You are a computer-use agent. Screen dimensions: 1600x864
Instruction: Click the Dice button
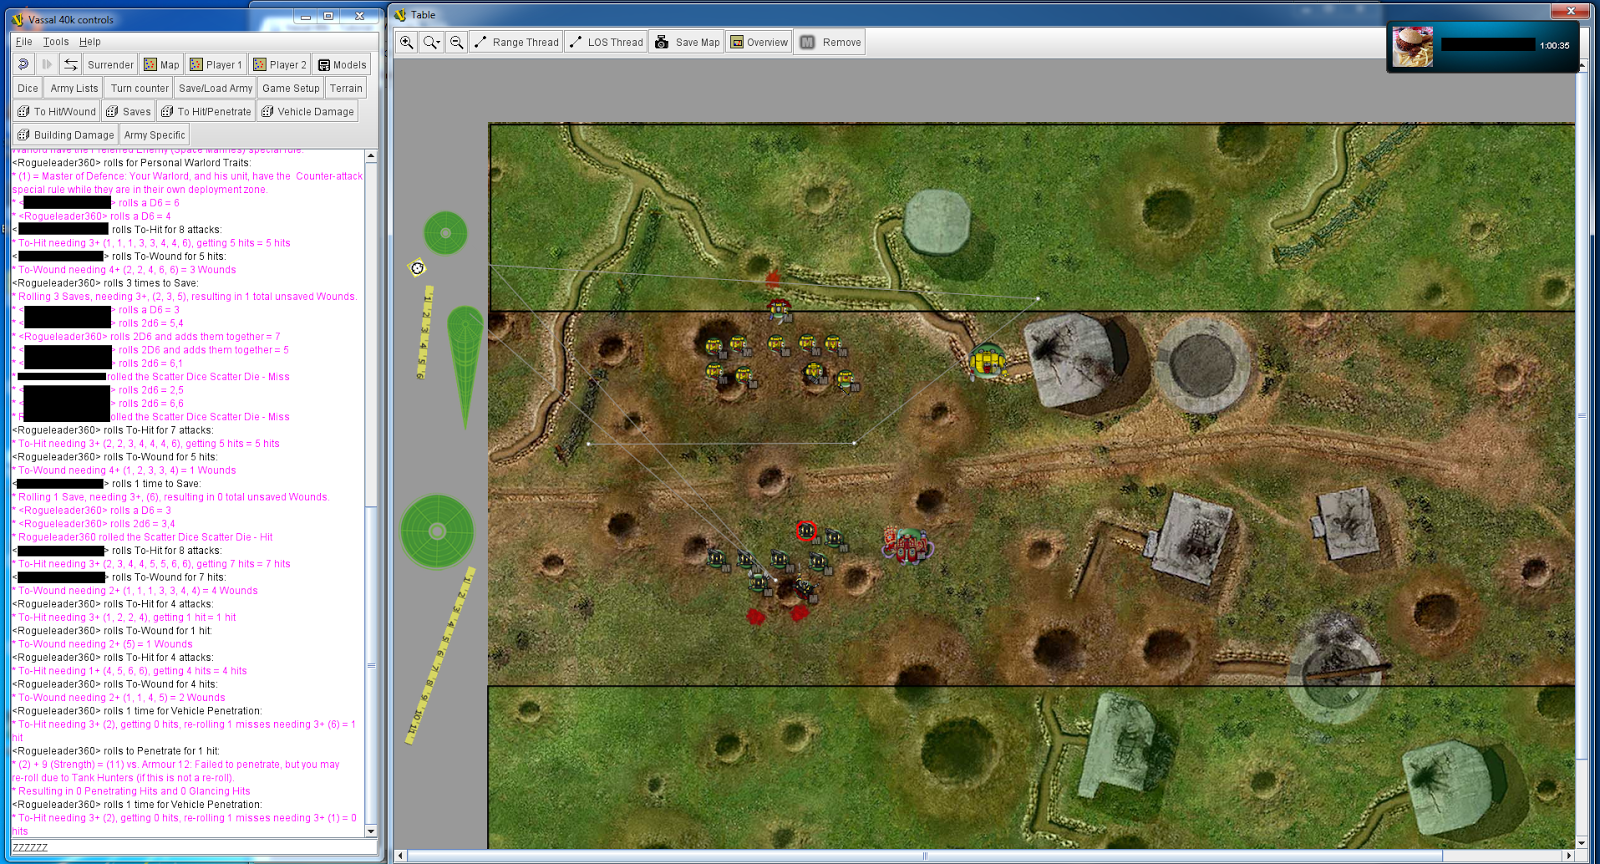coord(28,88)
